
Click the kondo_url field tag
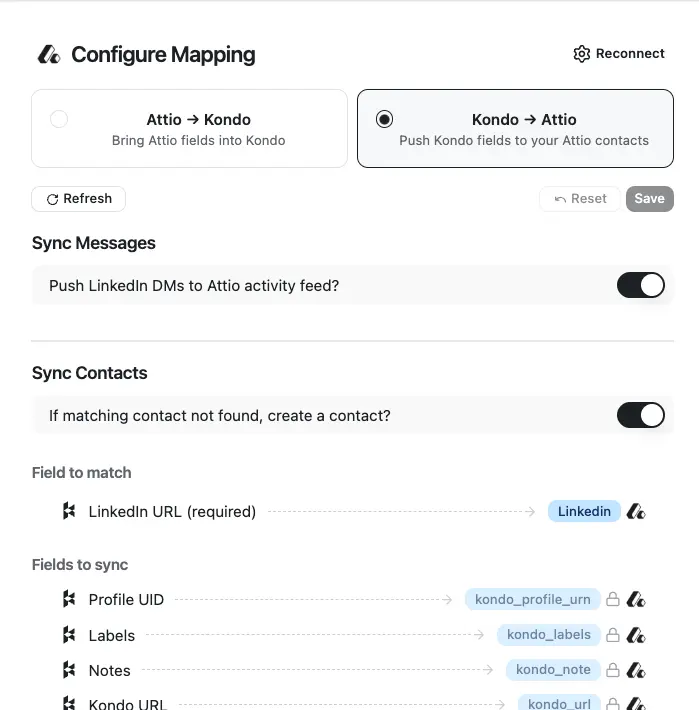[559, 703]
